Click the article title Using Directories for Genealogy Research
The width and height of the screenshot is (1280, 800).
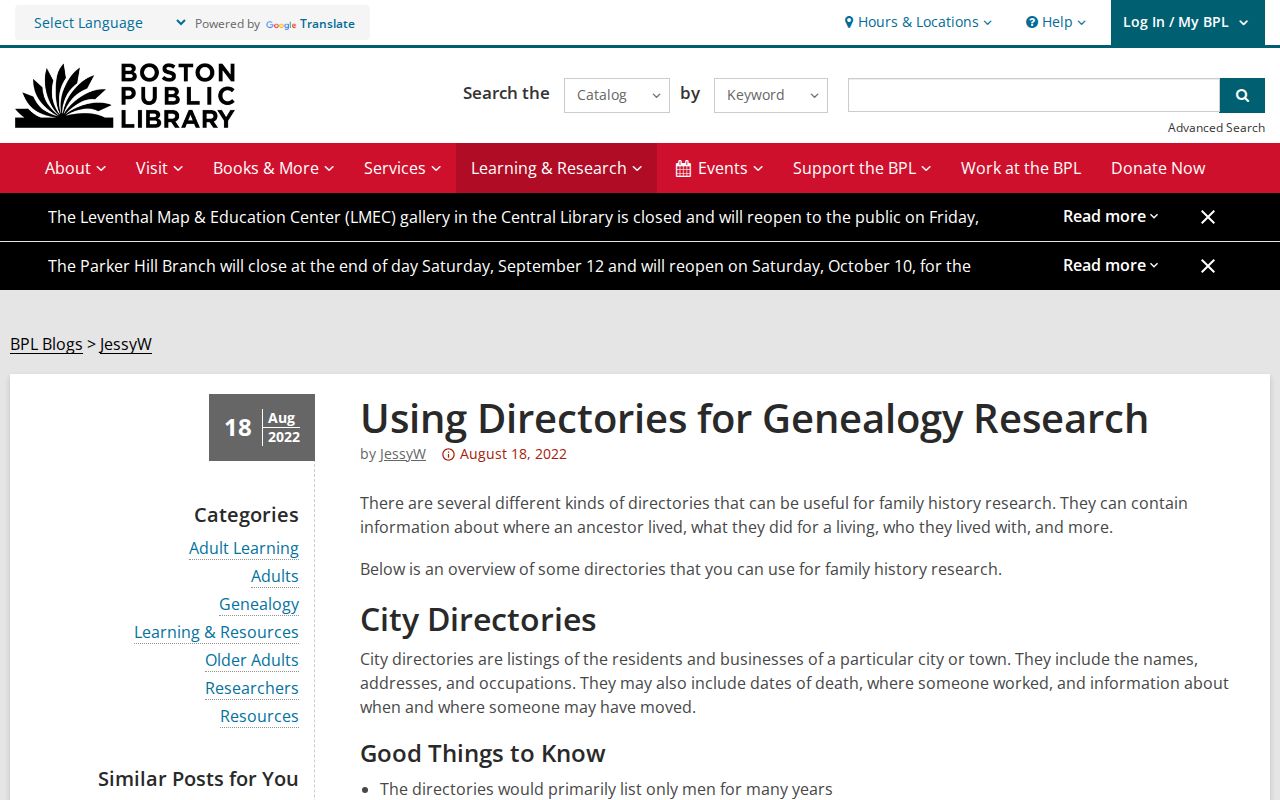pyautogui.click(x=754, y=419)
